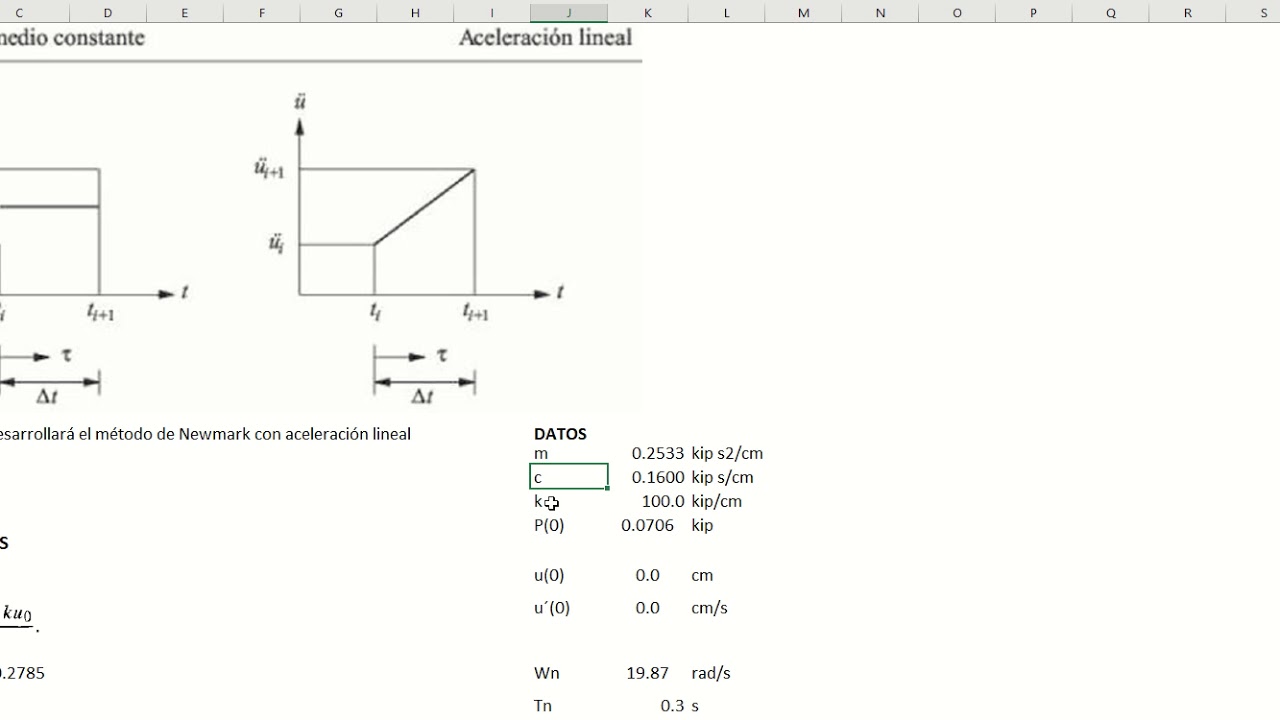The image size is (1280, 720).
Task: Click the value 0.2533
Action: click(658, 453)
